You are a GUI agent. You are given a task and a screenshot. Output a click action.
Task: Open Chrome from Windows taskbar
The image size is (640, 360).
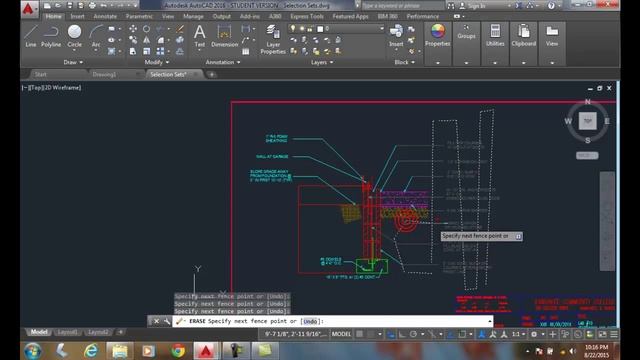(x=178, y=351)
